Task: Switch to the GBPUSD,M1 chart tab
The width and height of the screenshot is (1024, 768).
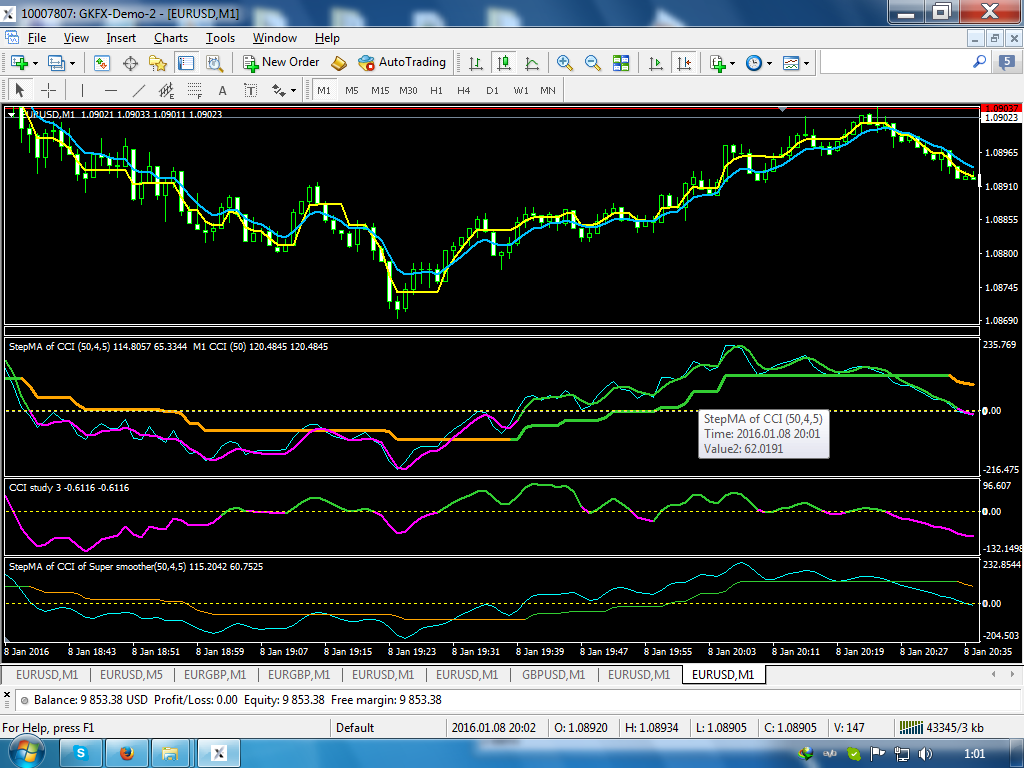Action: pyautogui.click(x=553, y=675)
